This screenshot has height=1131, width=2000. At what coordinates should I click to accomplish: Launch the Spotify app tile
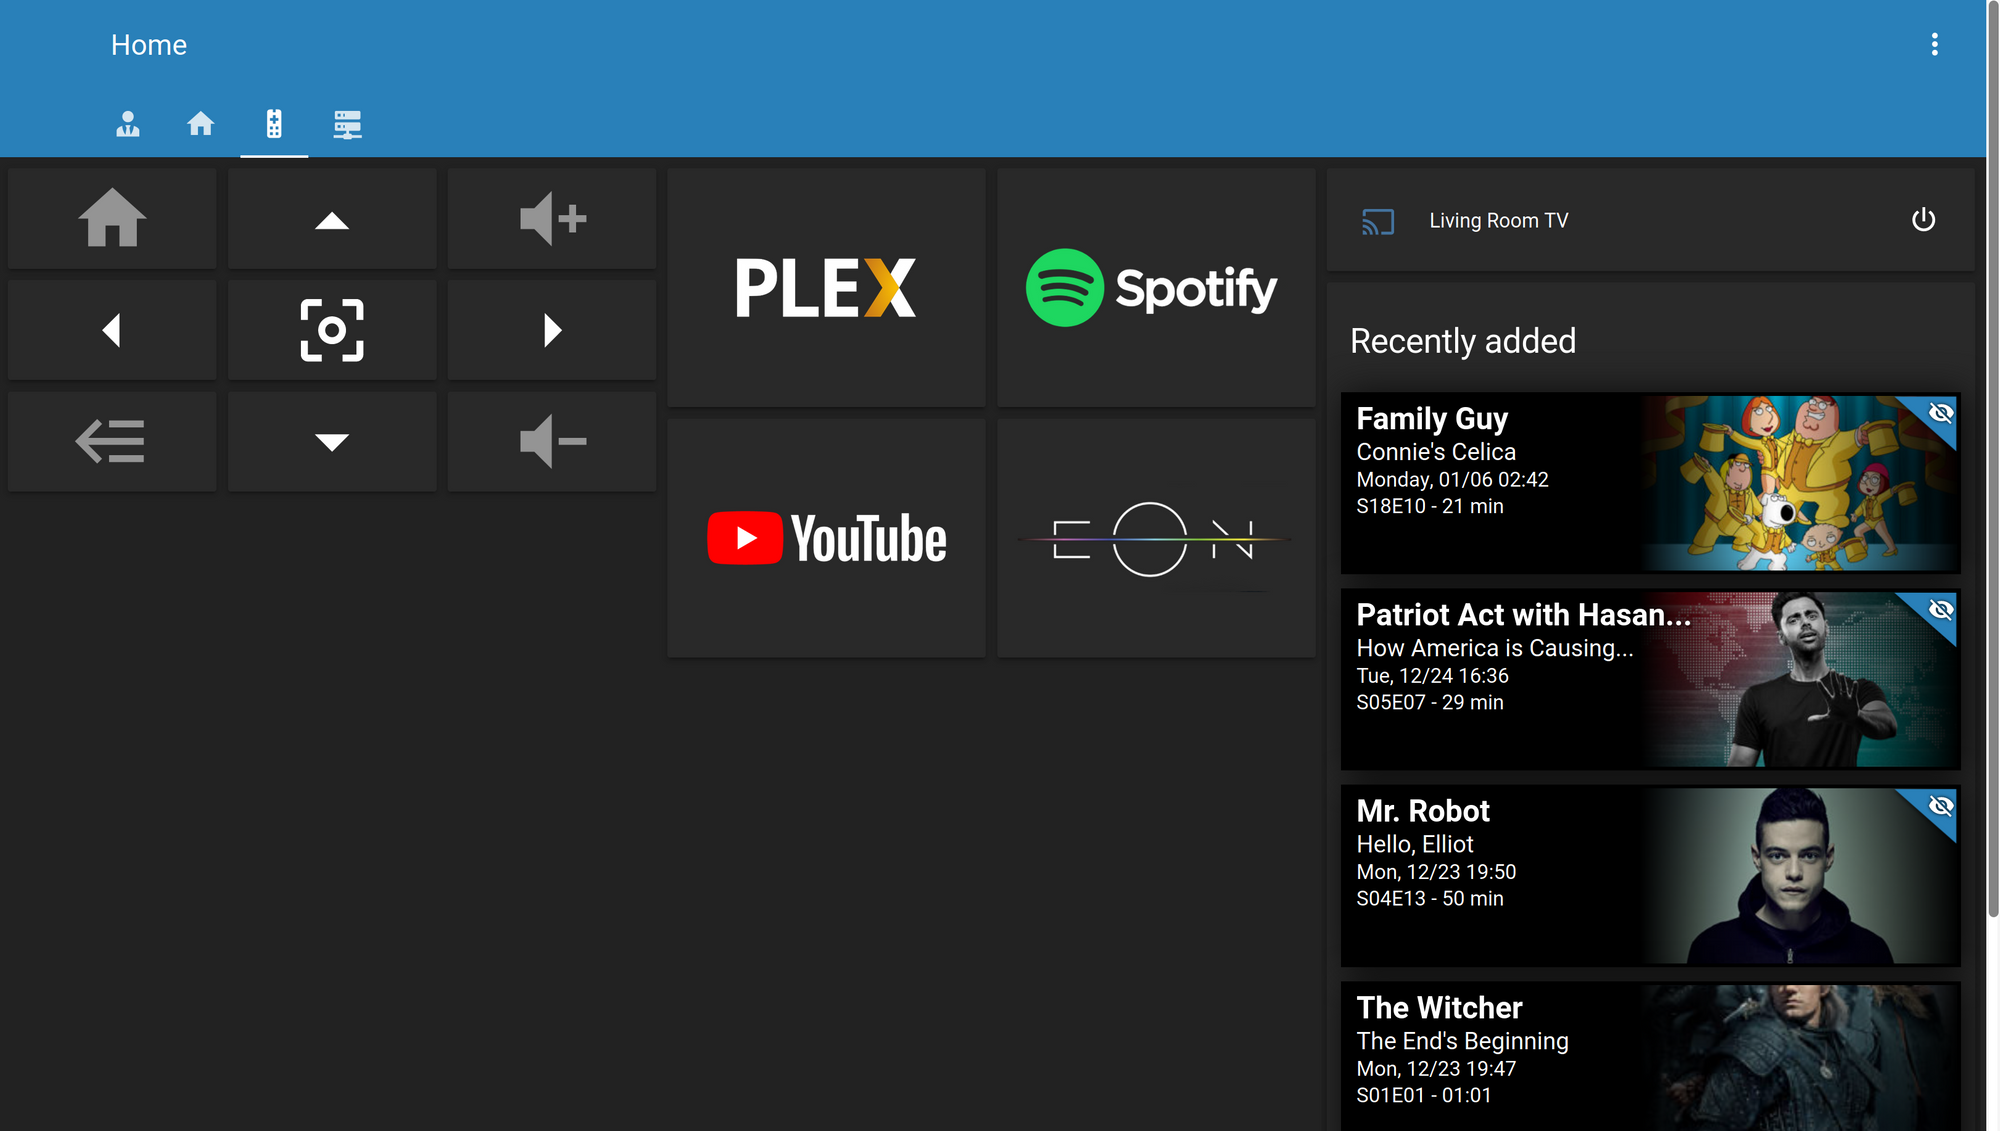tap(1156, 288)
